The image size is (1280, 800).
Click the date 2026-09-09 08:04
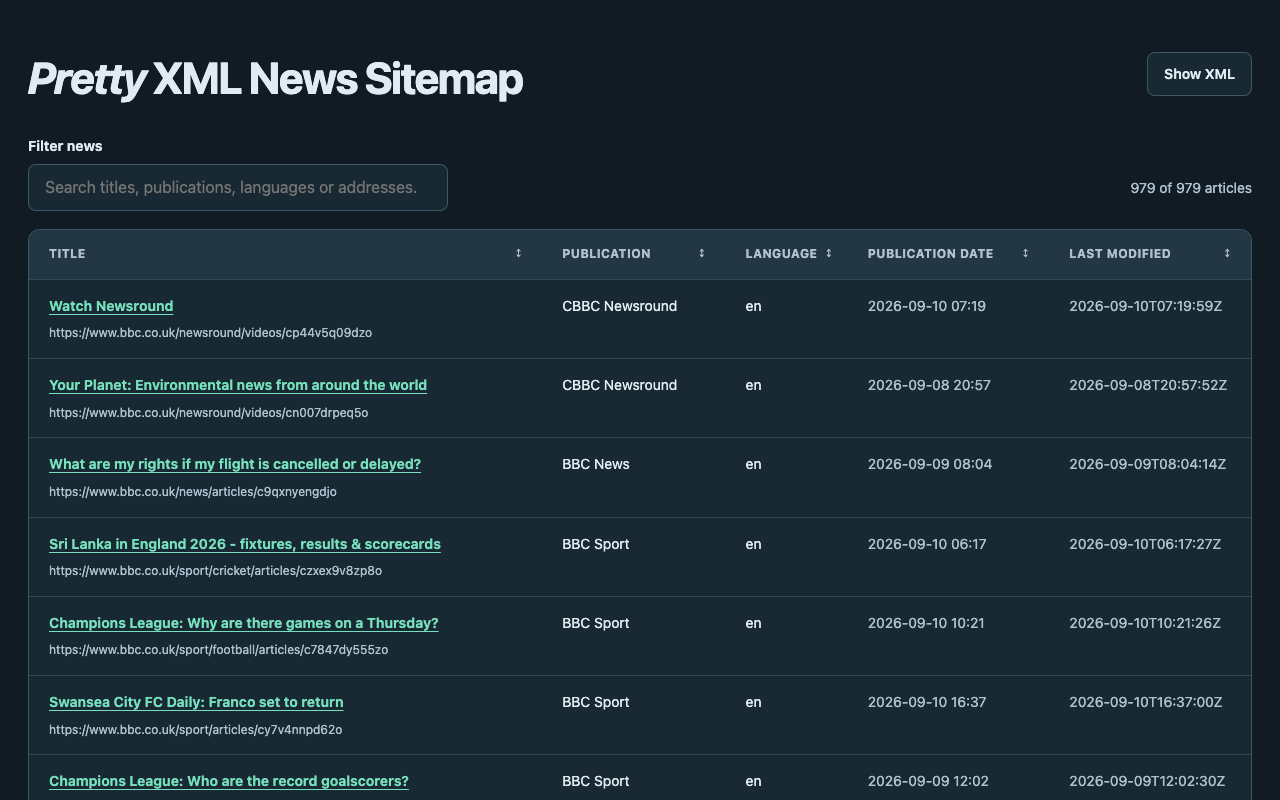tap(930, 464)
